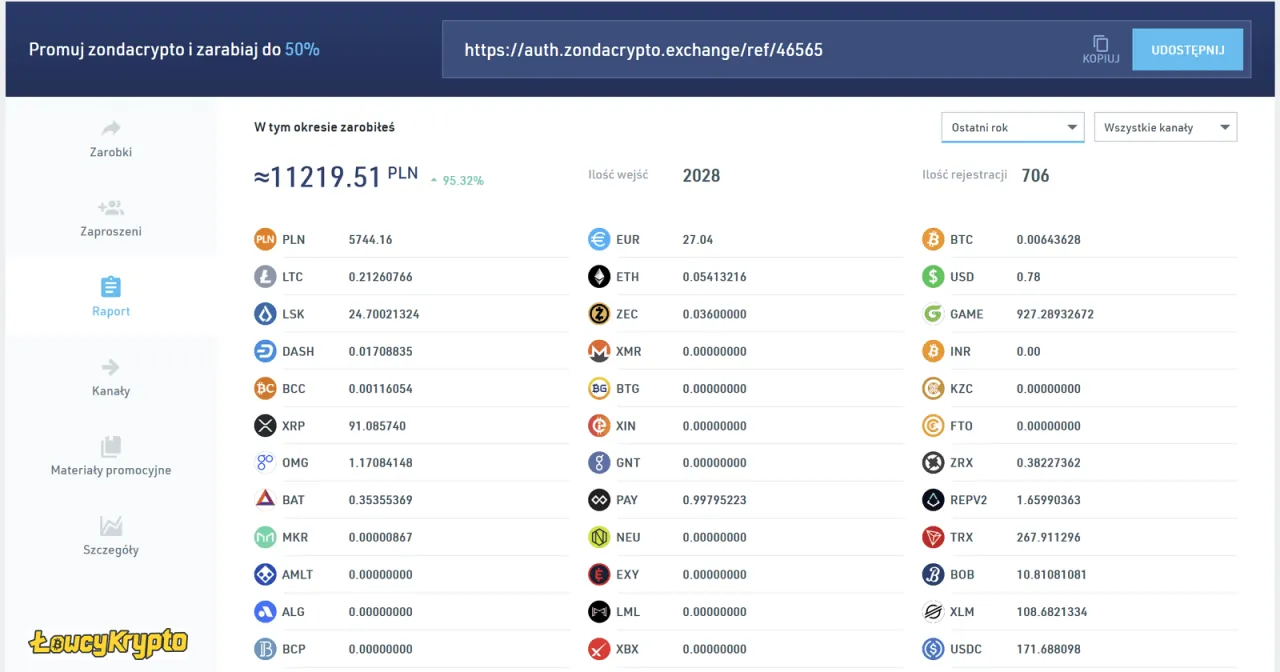This screenshot has height=672, width=1280.
Task: Click the KZC coin icon
Action: (x=933, y=388)
